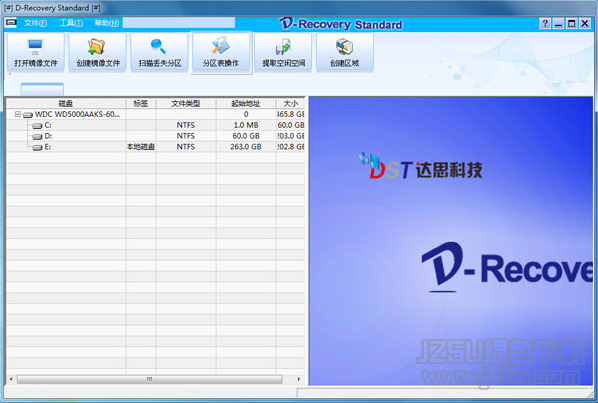Start 扫描丢失分区 scan
The width and height of the screenshot is (598, 403).
(x=159, y=52)
